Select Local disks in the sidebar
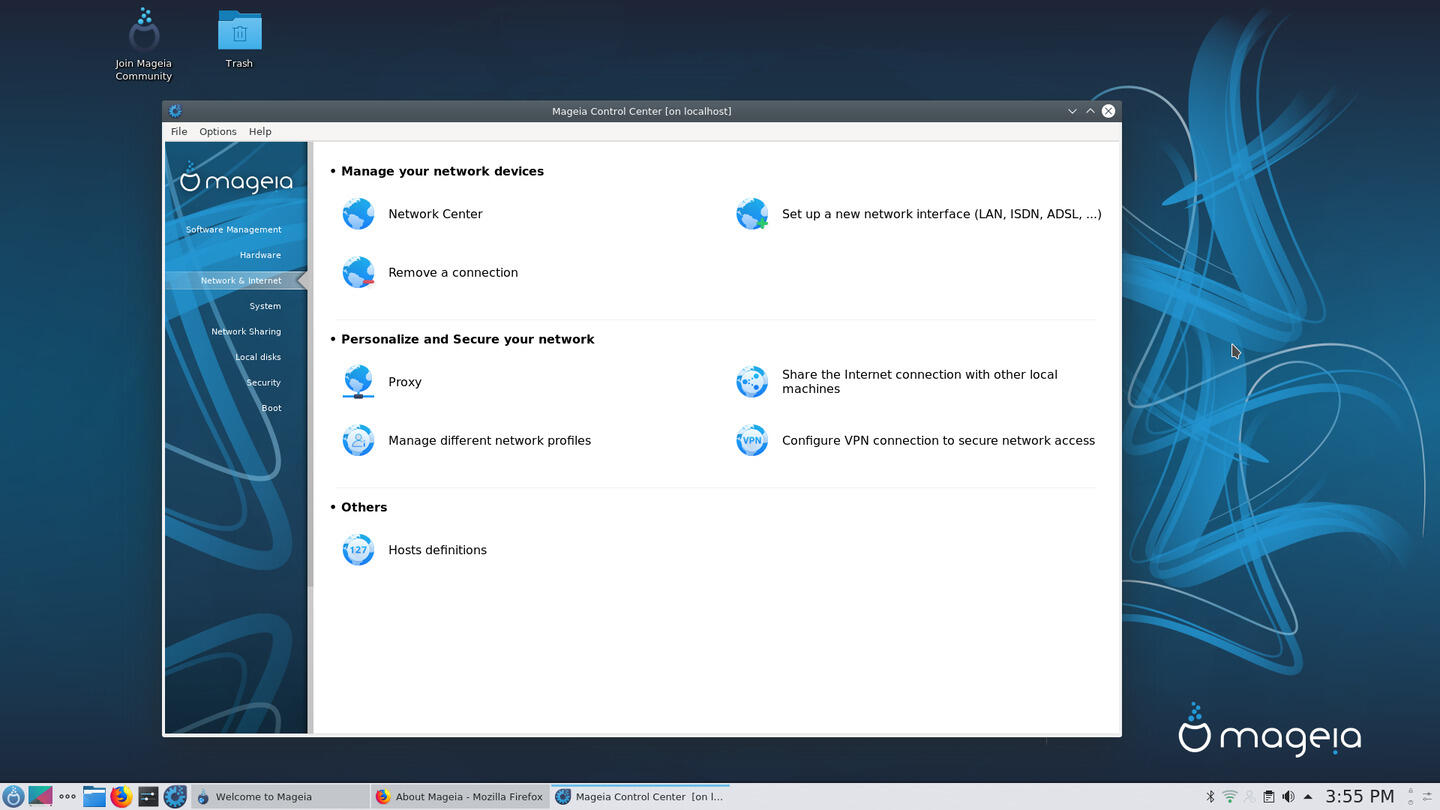Image resolution: width=1440 pixels, height=810 pixels. coord(258,357)
